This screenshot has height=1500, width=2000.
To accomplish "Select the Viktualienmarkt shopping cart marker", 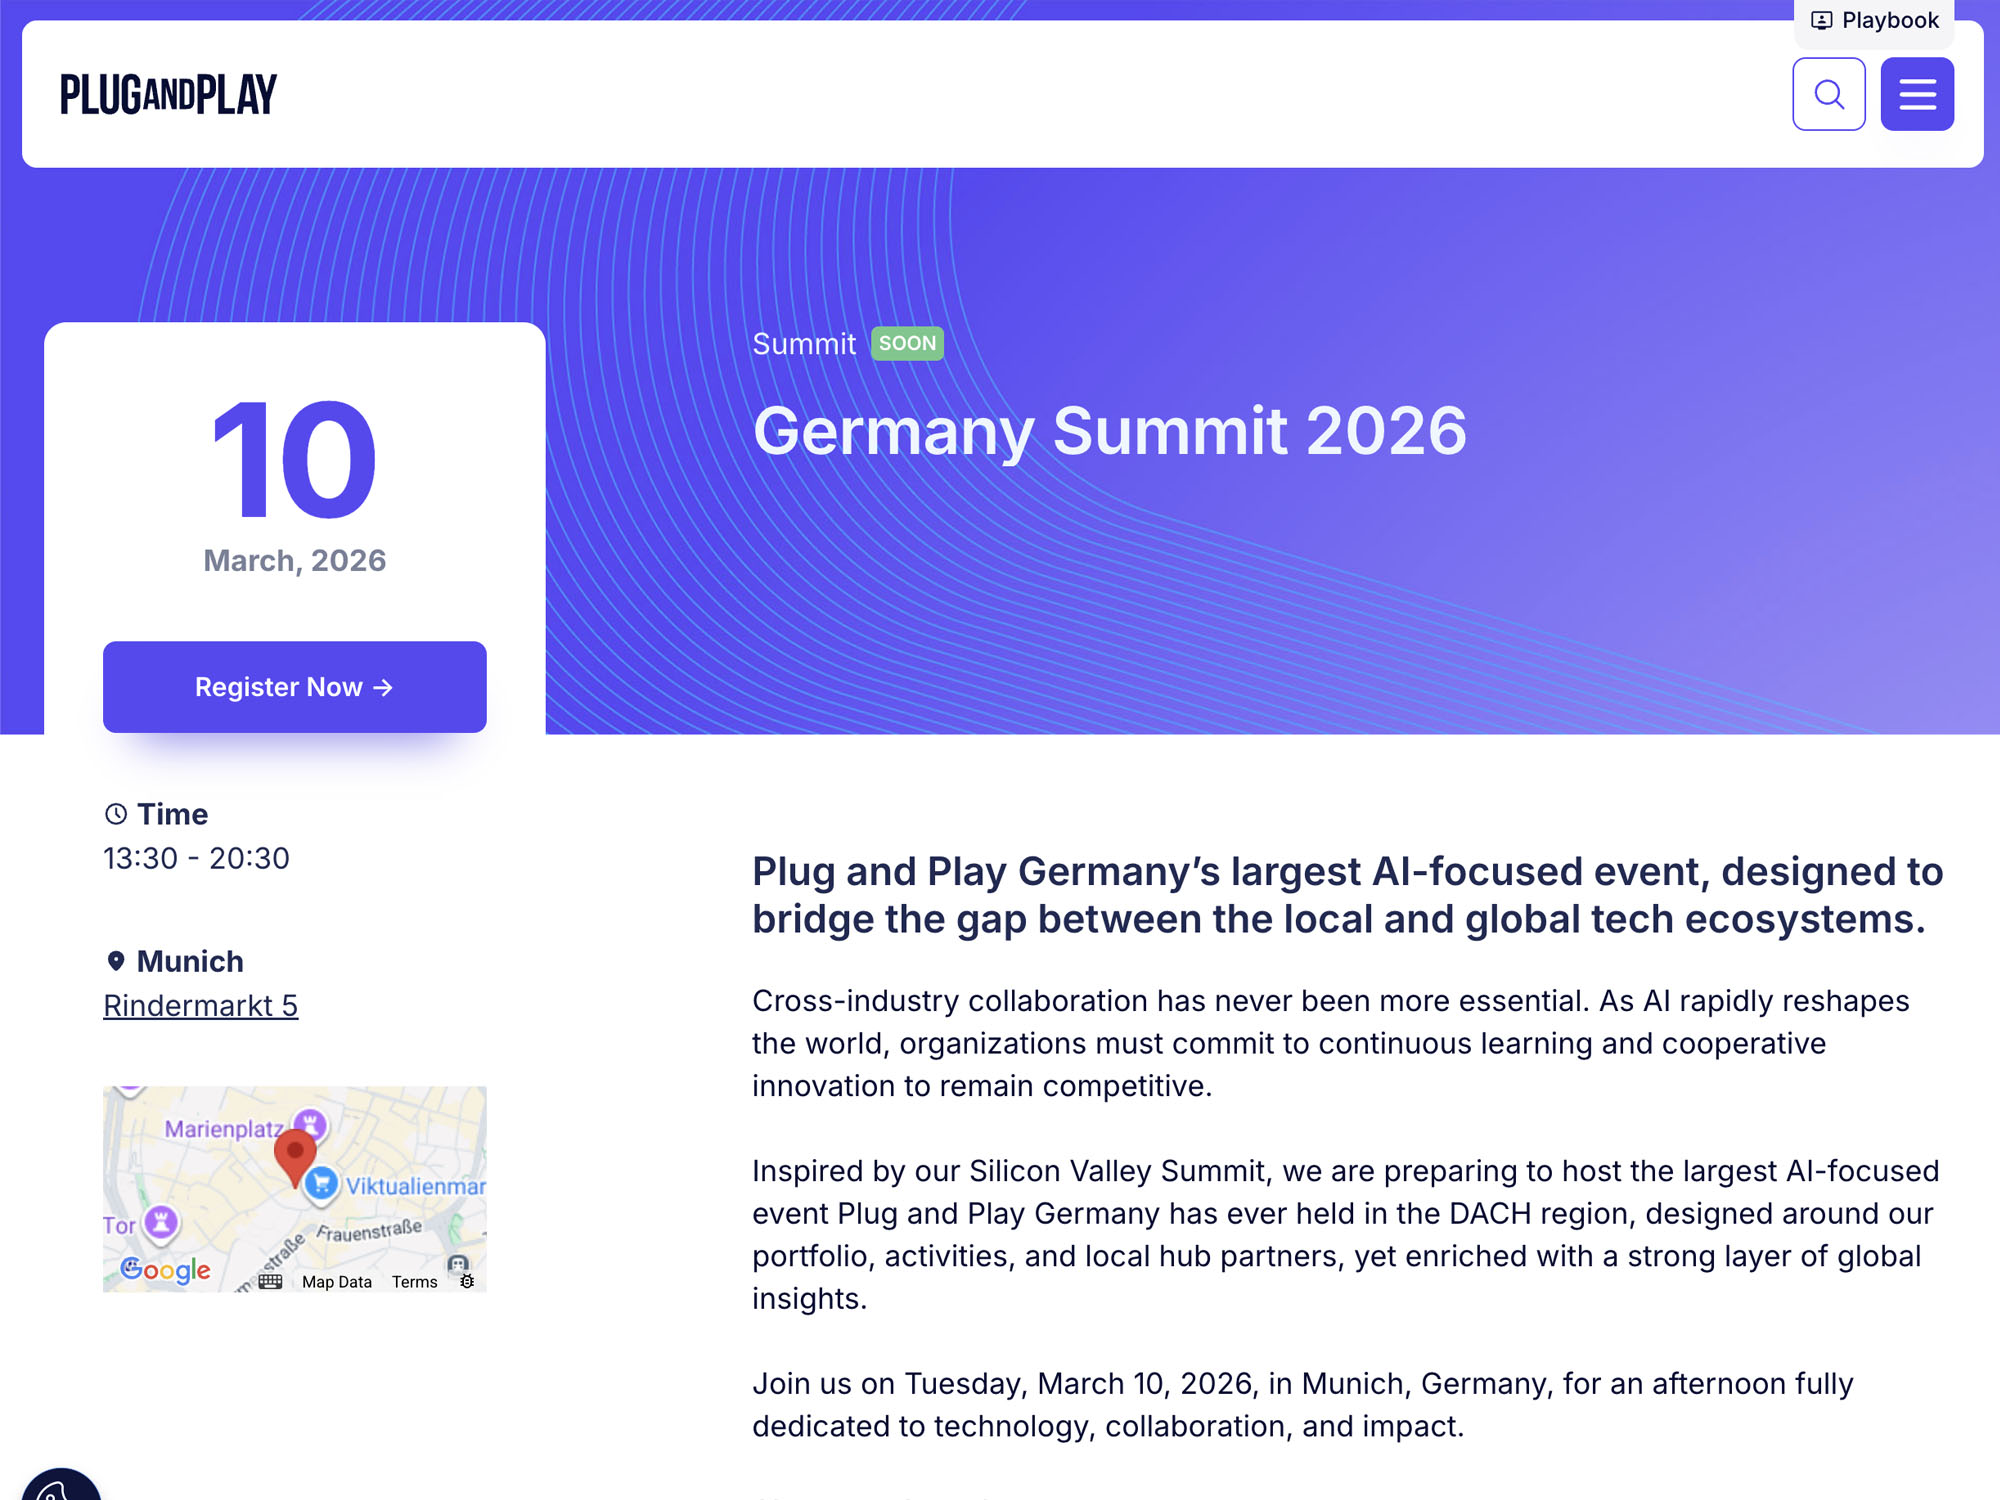I will coord(321,1181).
